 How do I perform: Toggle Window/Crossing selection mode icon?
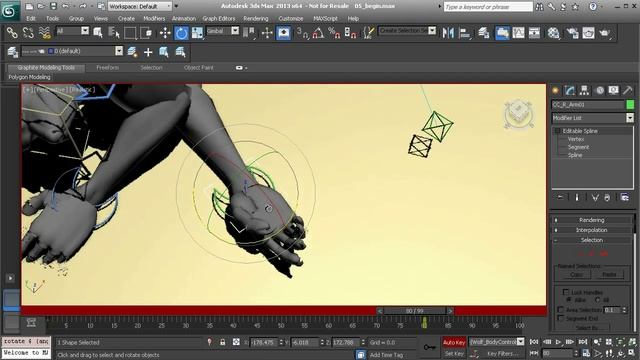coord(146,33)
